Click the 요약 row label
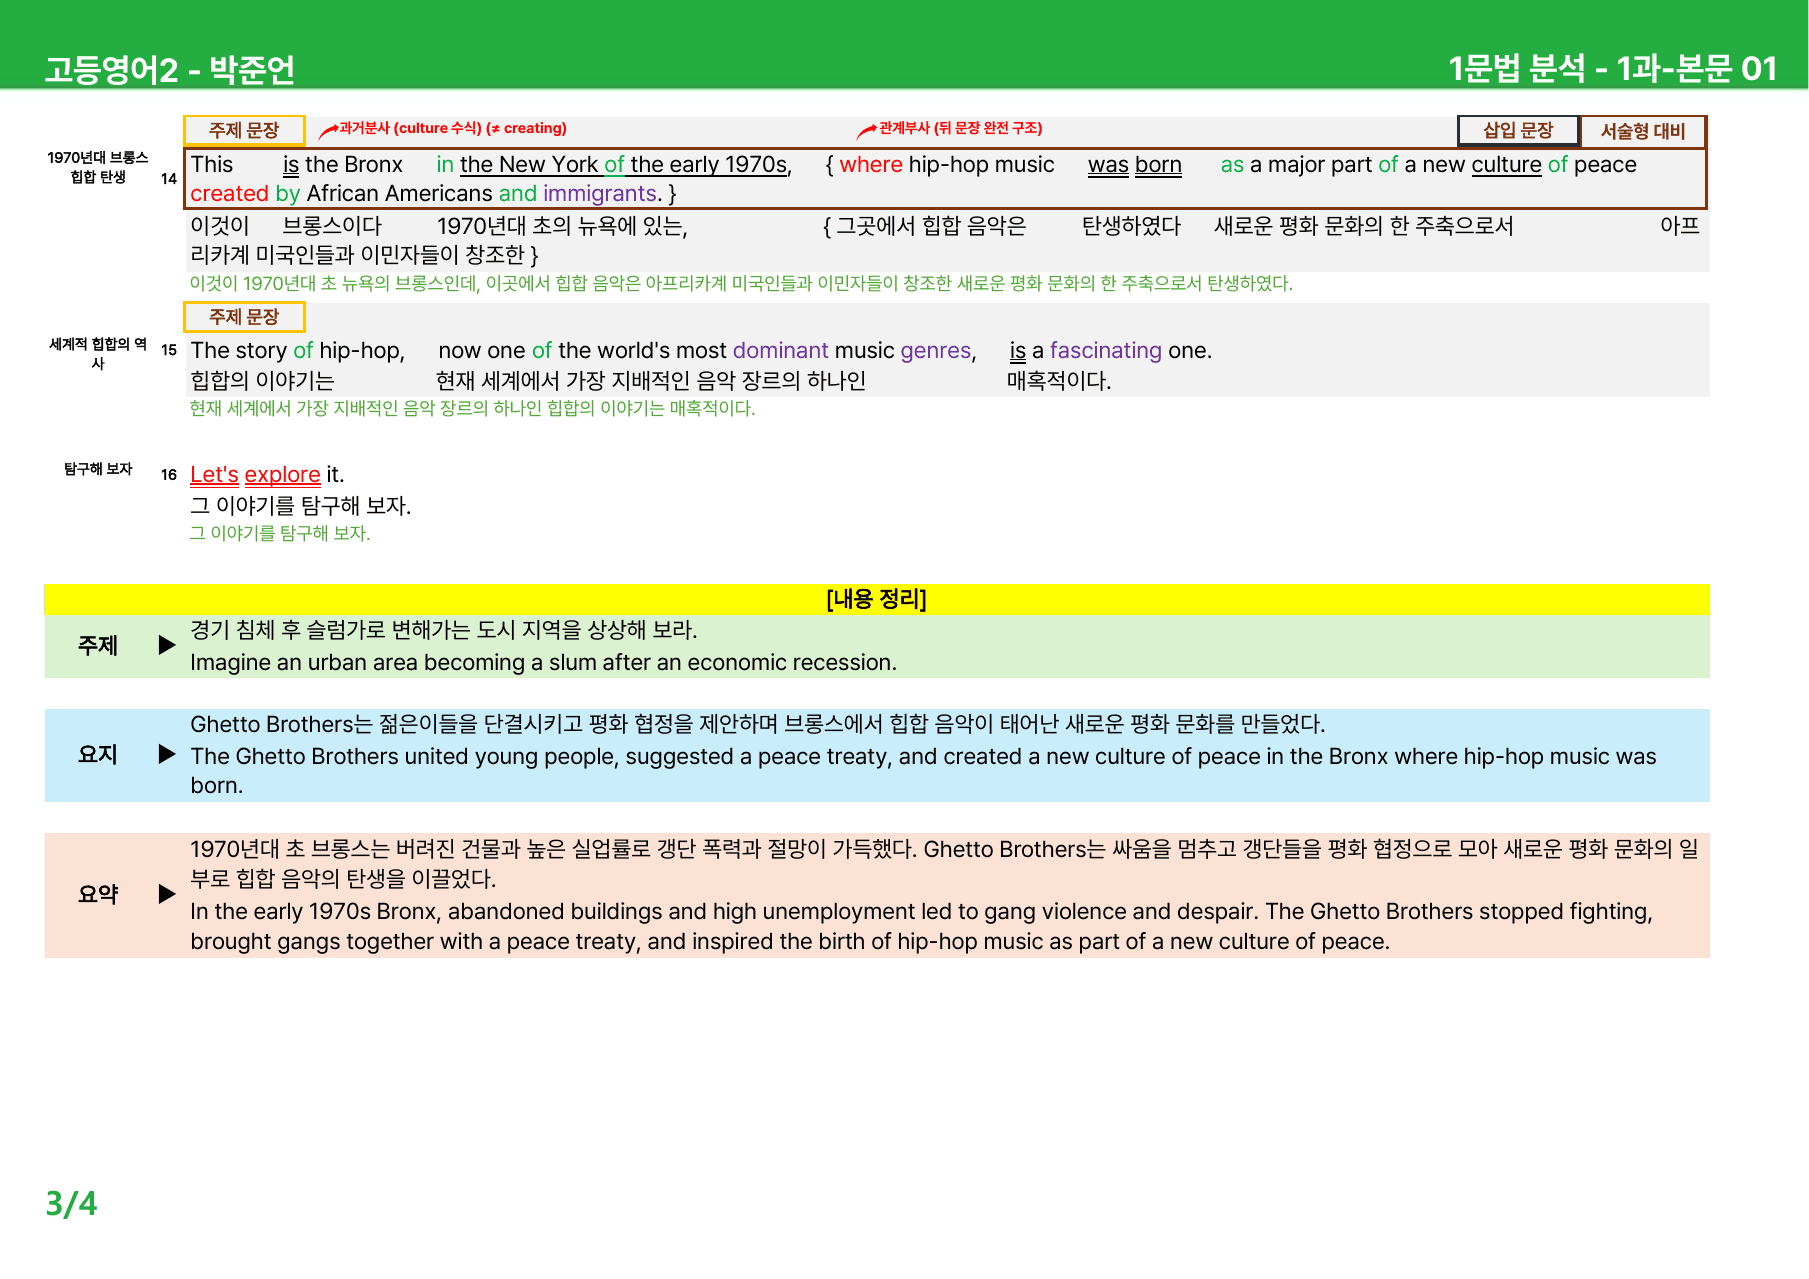 98,895
